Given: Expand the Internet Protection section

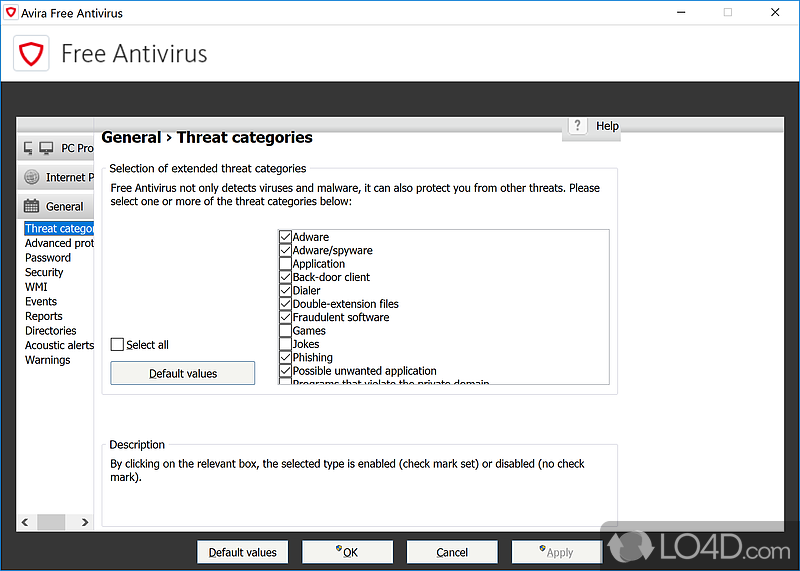Looking at the screenshot, I should (x=68, y=177).
